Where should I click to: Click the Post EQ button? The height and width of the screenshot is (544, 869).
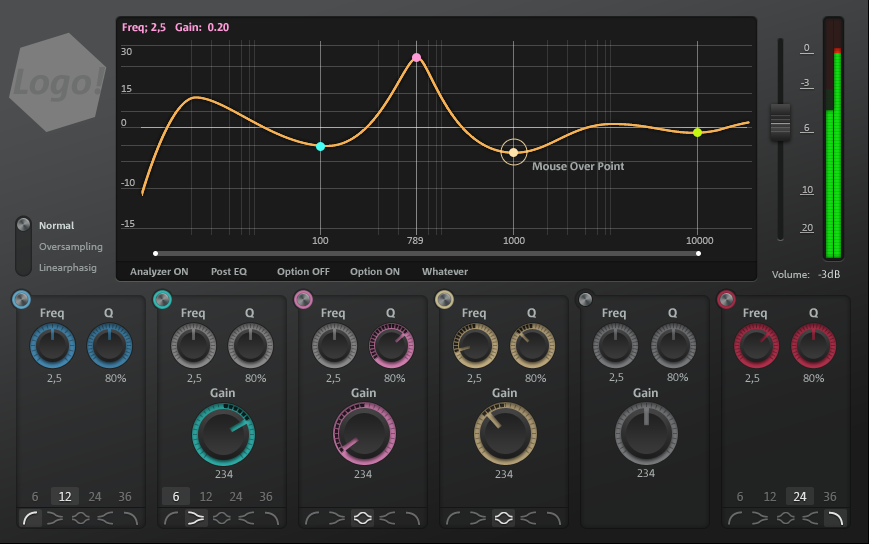(x=228, y=271)
